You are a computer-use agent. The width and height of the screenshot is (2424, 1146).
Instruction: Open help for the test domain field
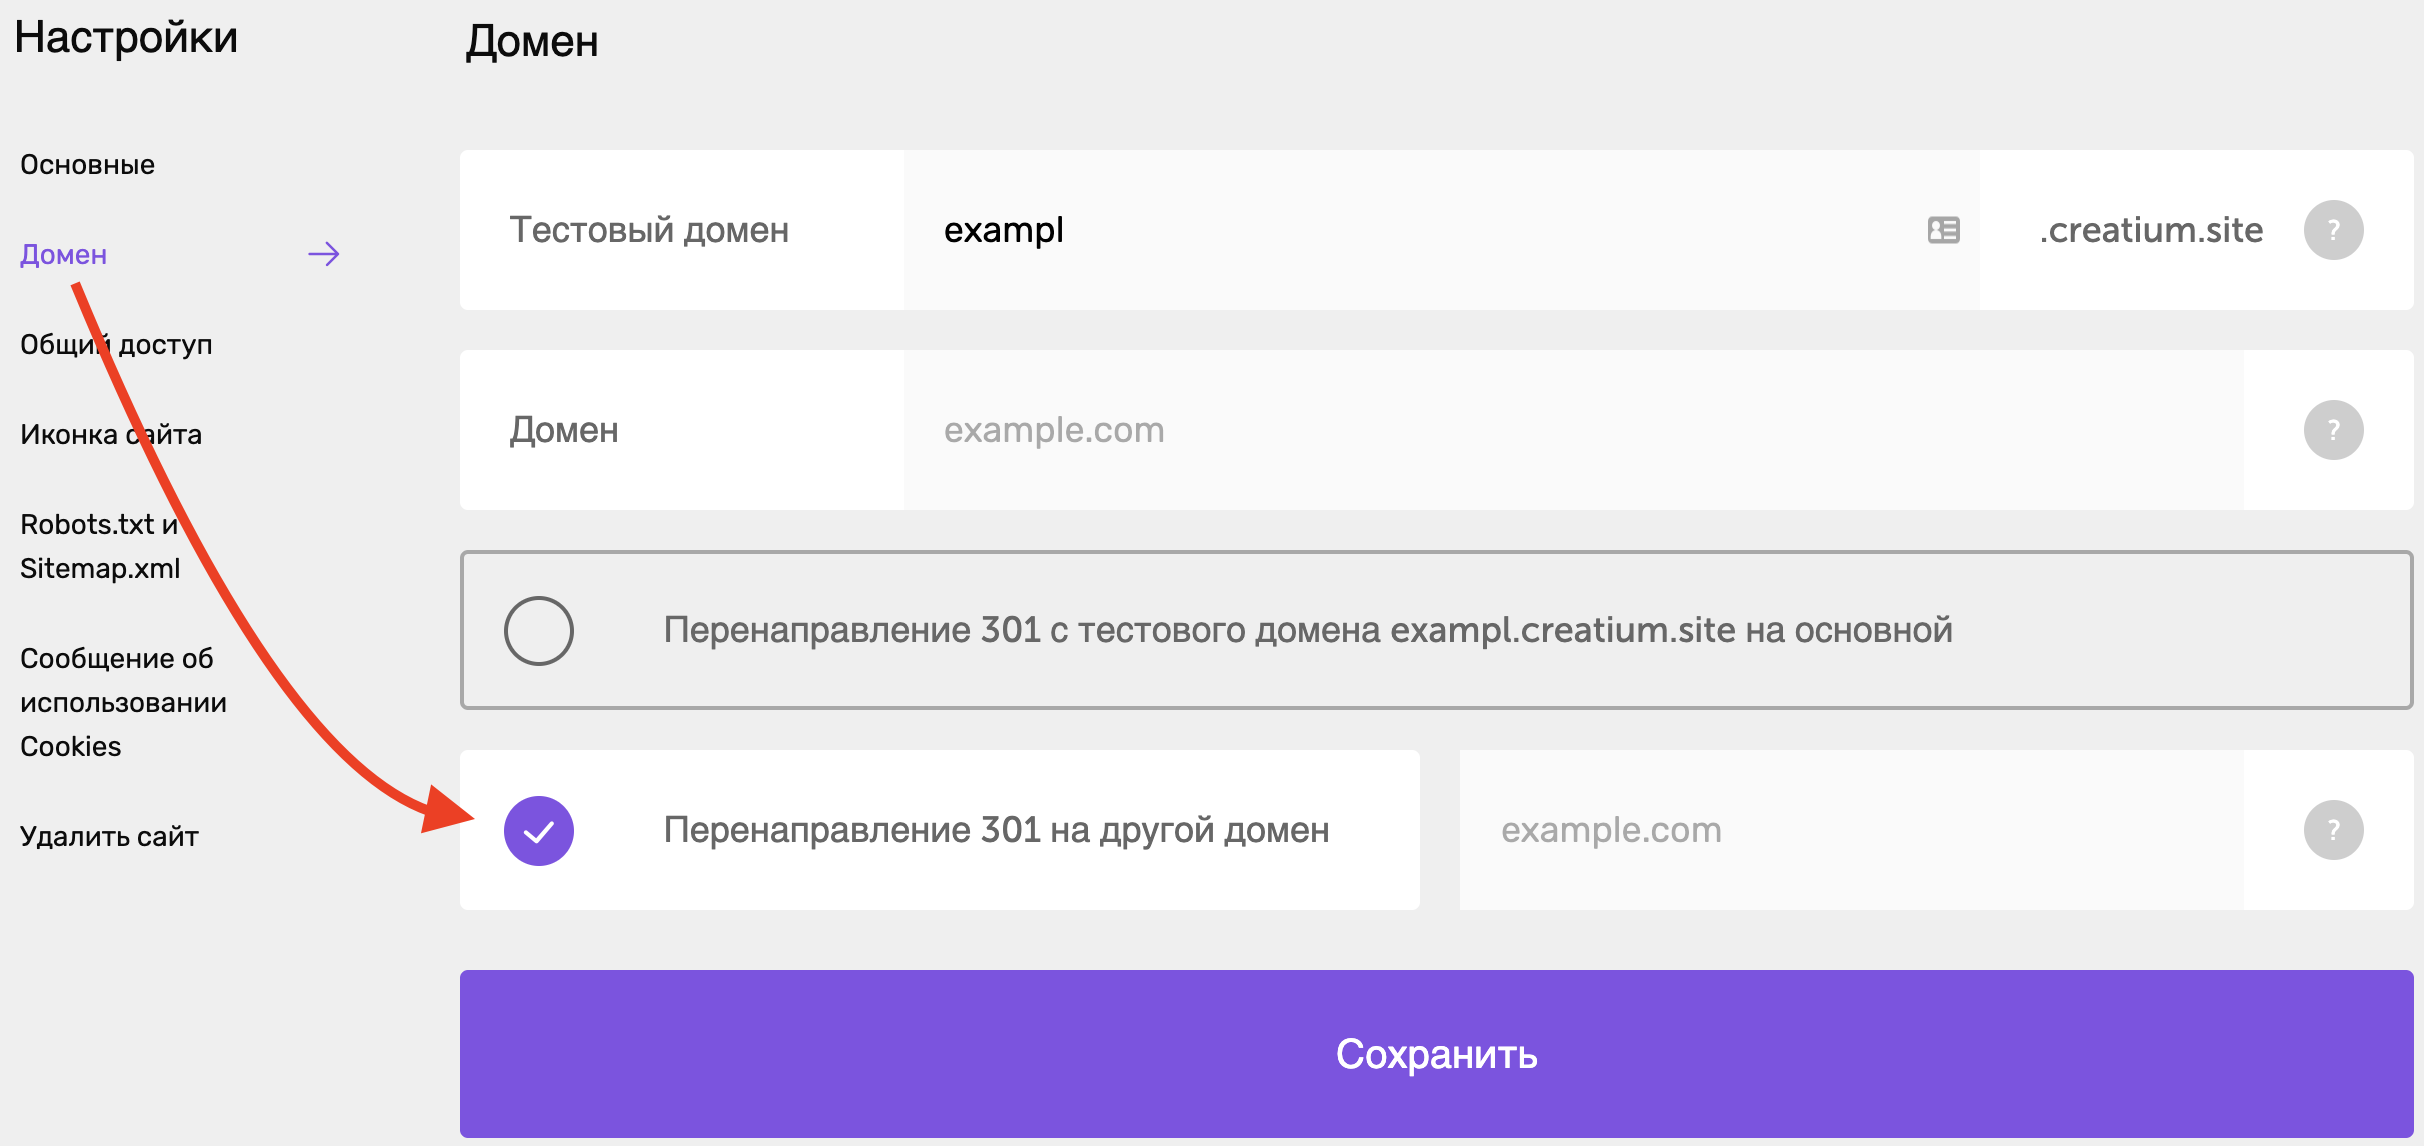[2333, 230]
